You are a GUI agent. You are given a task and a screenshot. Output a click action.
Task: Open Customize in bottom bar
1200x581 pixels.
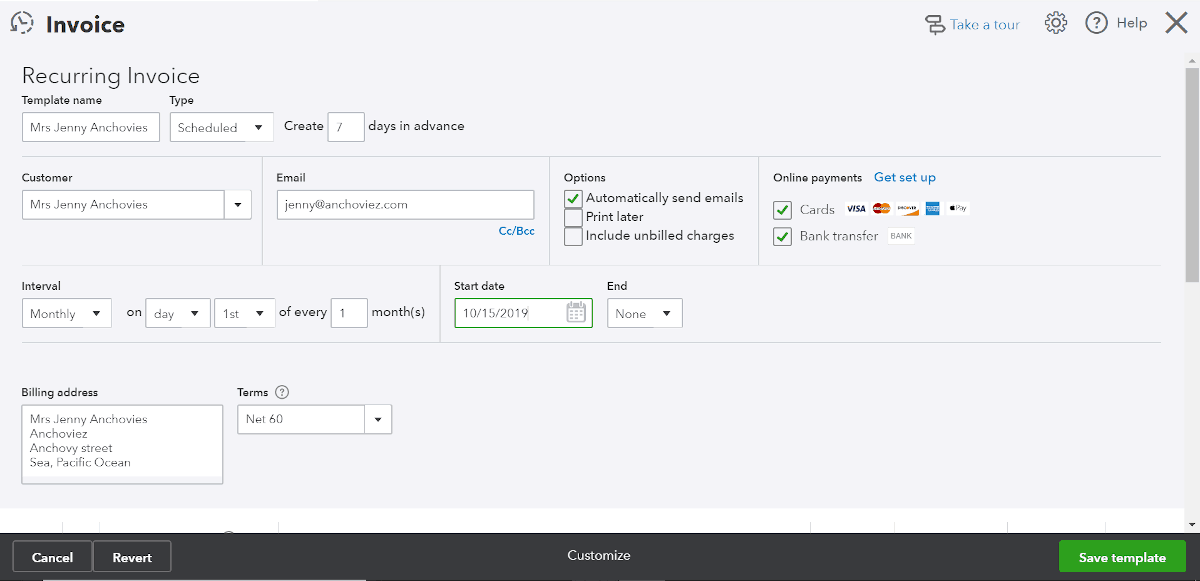pos(599,555)
